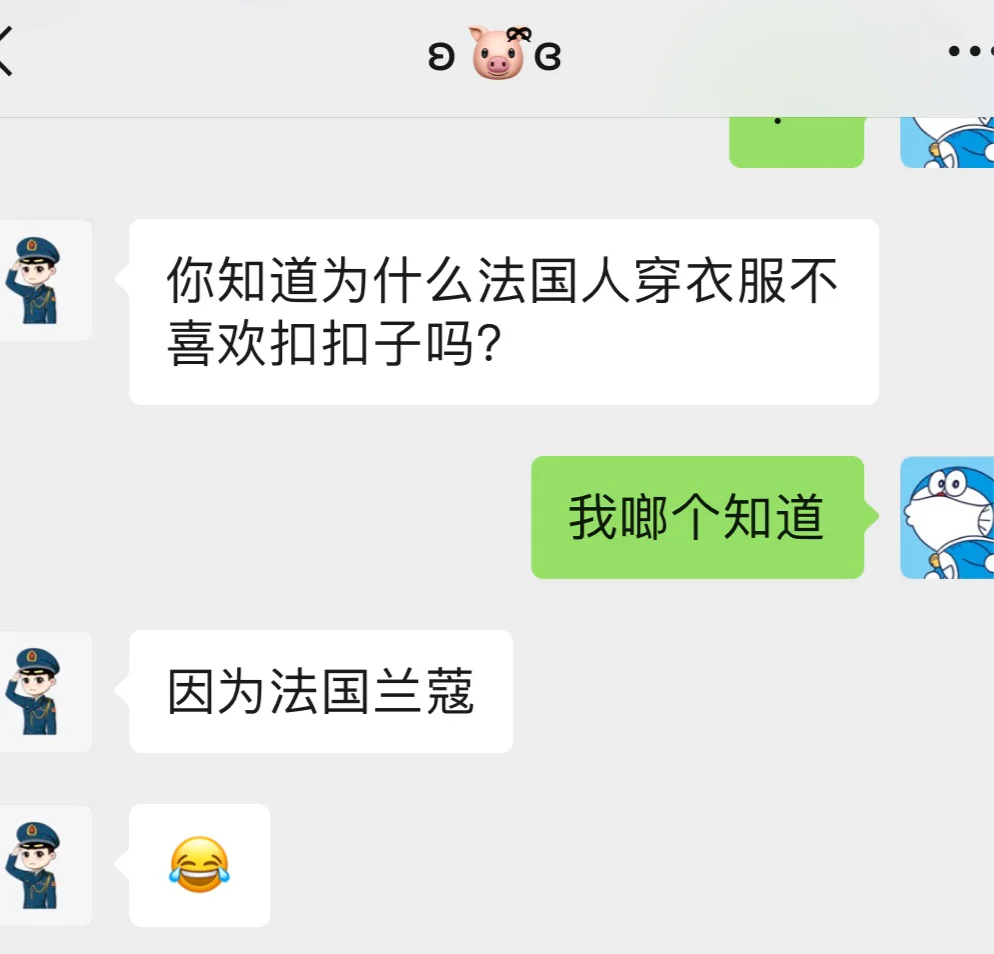
Task: Tap the right ϵ symbol in chat title
Action: [x=548, y=56]
